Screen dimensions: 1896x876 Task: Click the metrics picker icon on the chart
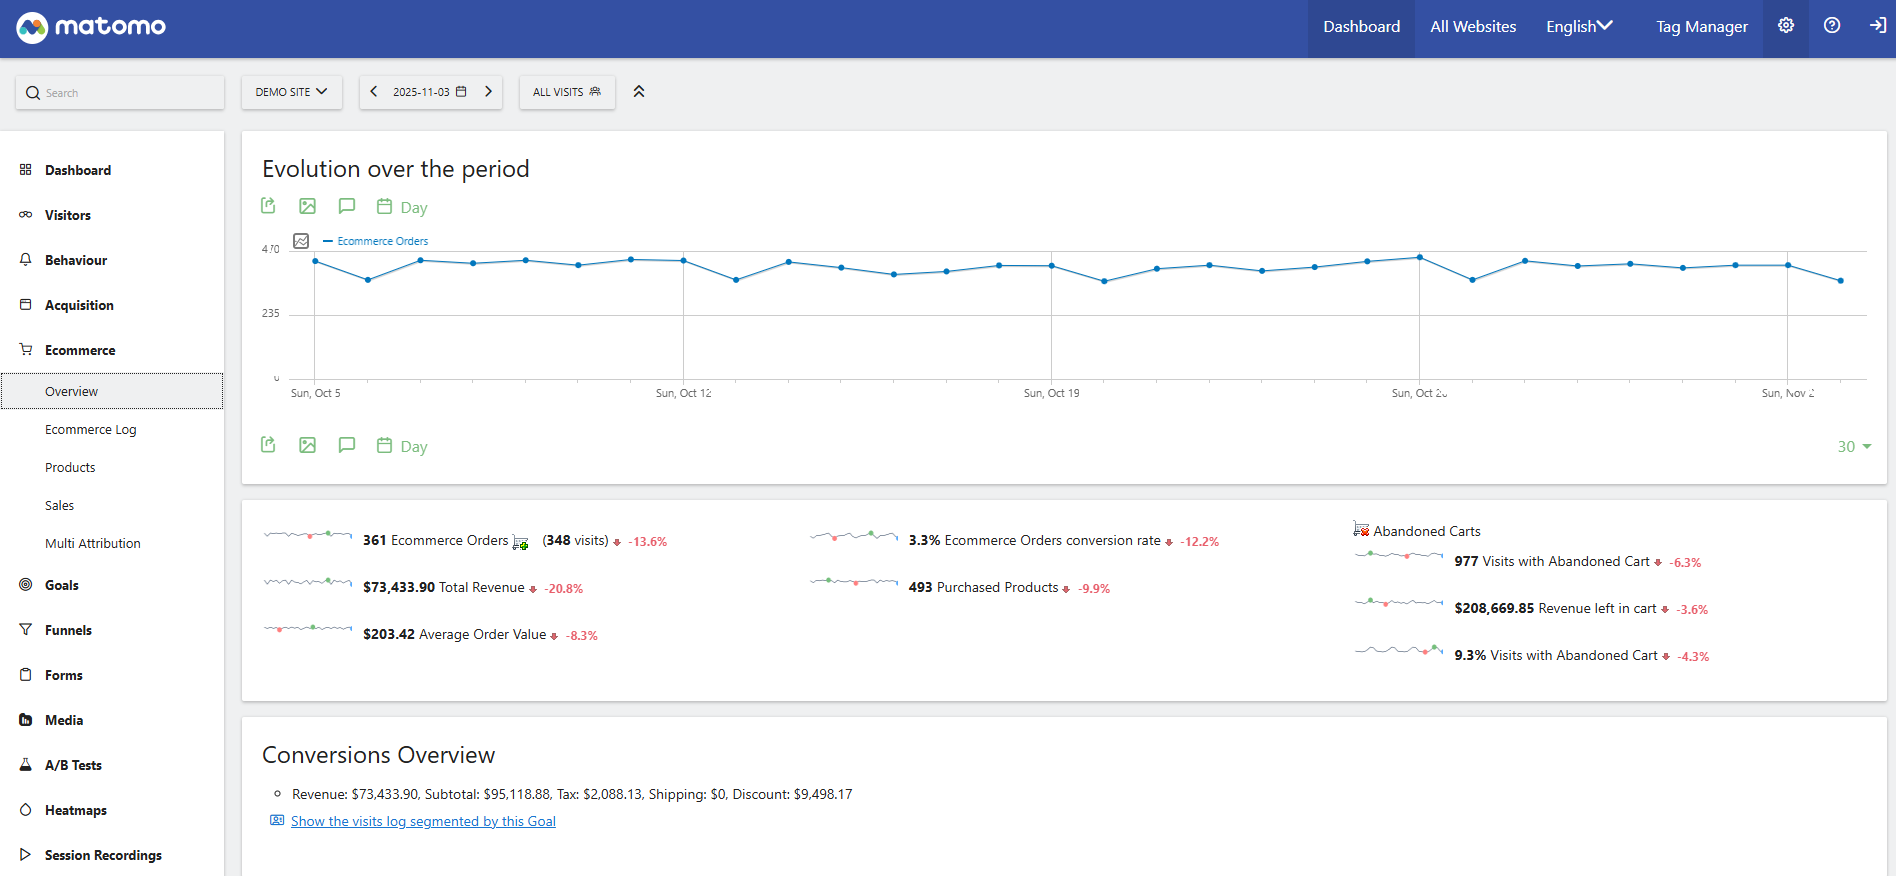coord(301,241)
